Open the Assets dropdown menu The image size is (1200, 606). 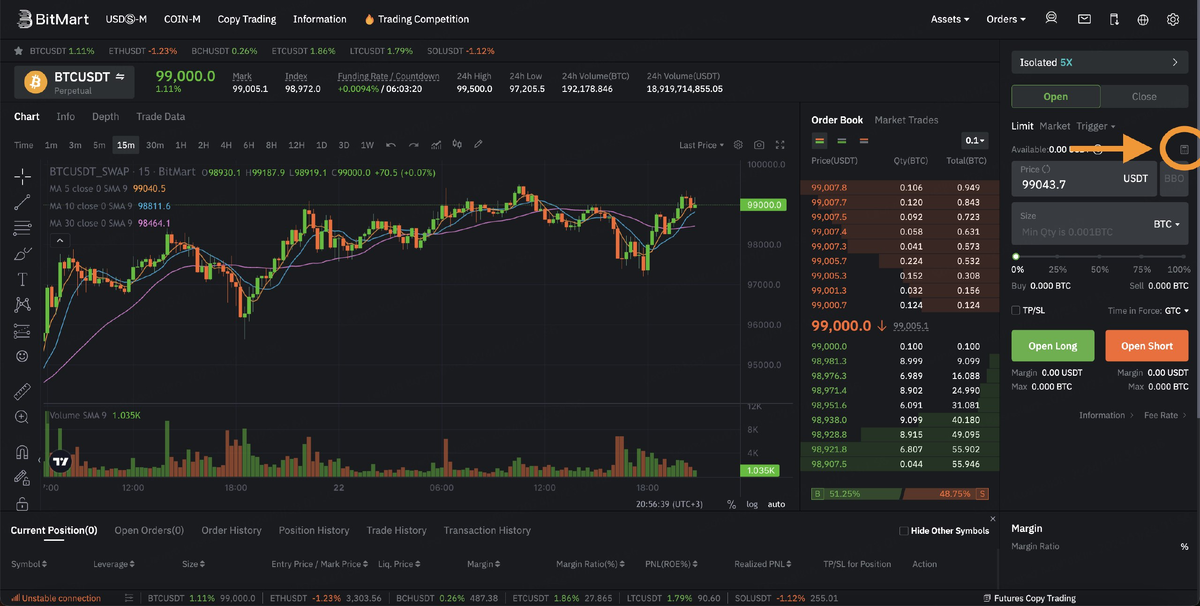(949, 19)
